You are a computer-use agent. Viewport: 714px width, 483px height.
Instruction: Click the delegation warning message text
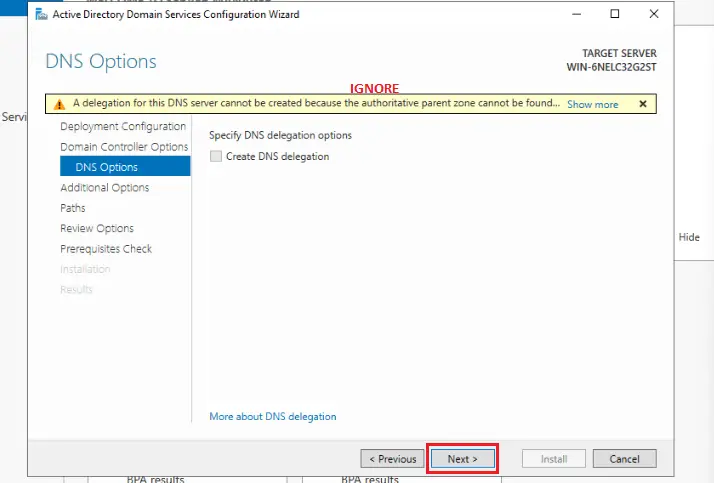click(x=316, y=103)
